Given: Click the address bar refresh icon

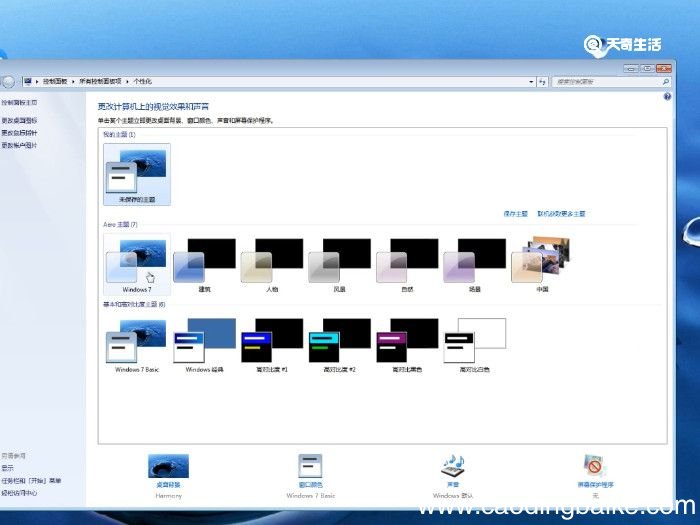Looking at the screenshot, I should click(542, 82).
